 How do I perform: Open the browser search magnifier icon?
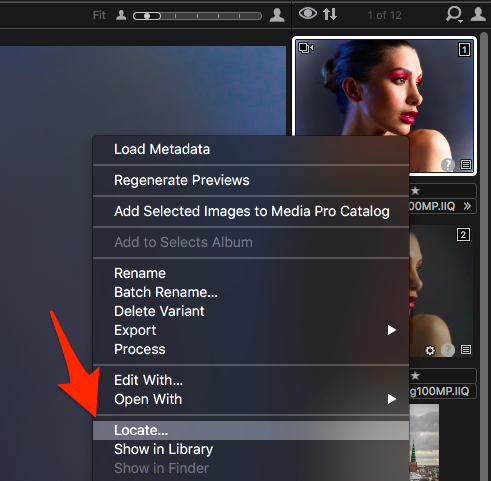[454, 14]
